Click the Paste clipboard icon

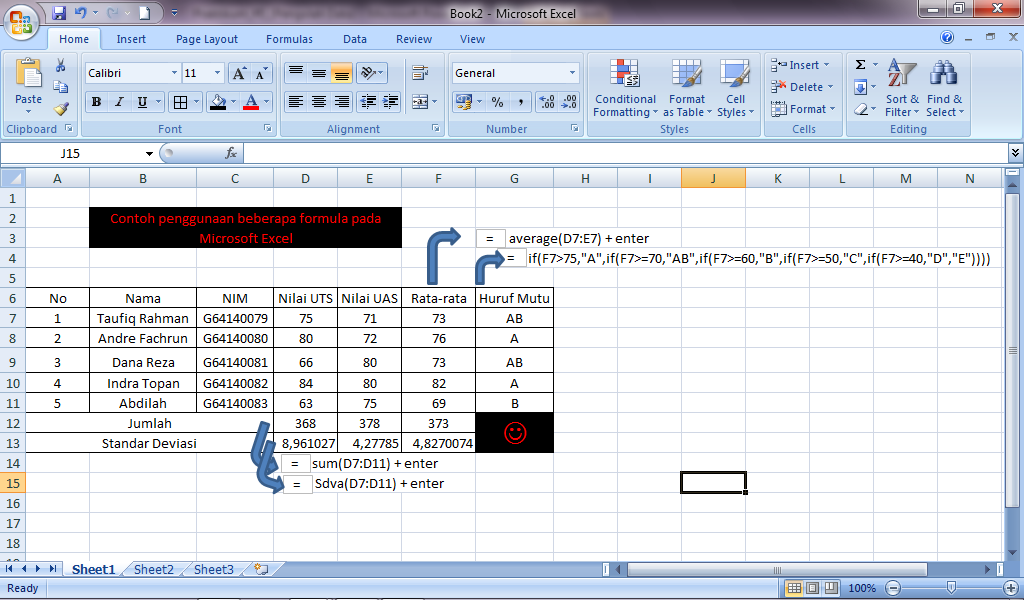coord(28,73)
